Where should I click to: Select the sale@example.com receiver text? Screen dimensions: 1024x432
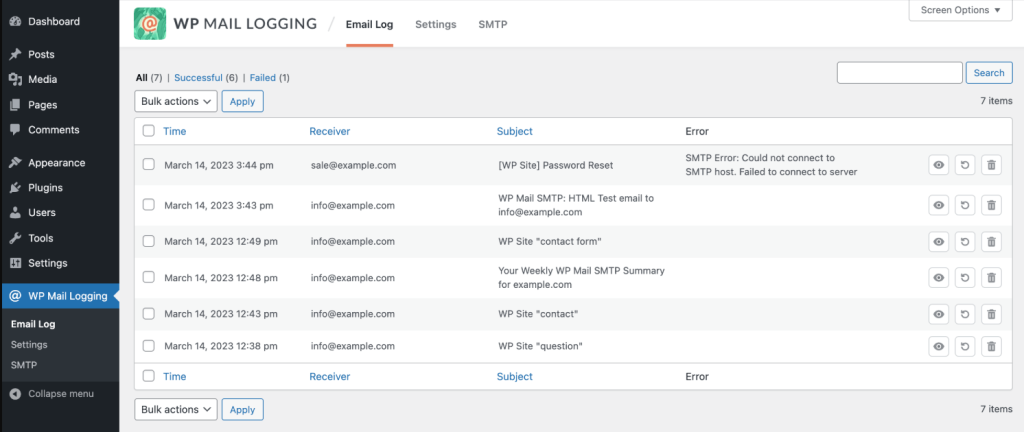[x=353, y=165]
